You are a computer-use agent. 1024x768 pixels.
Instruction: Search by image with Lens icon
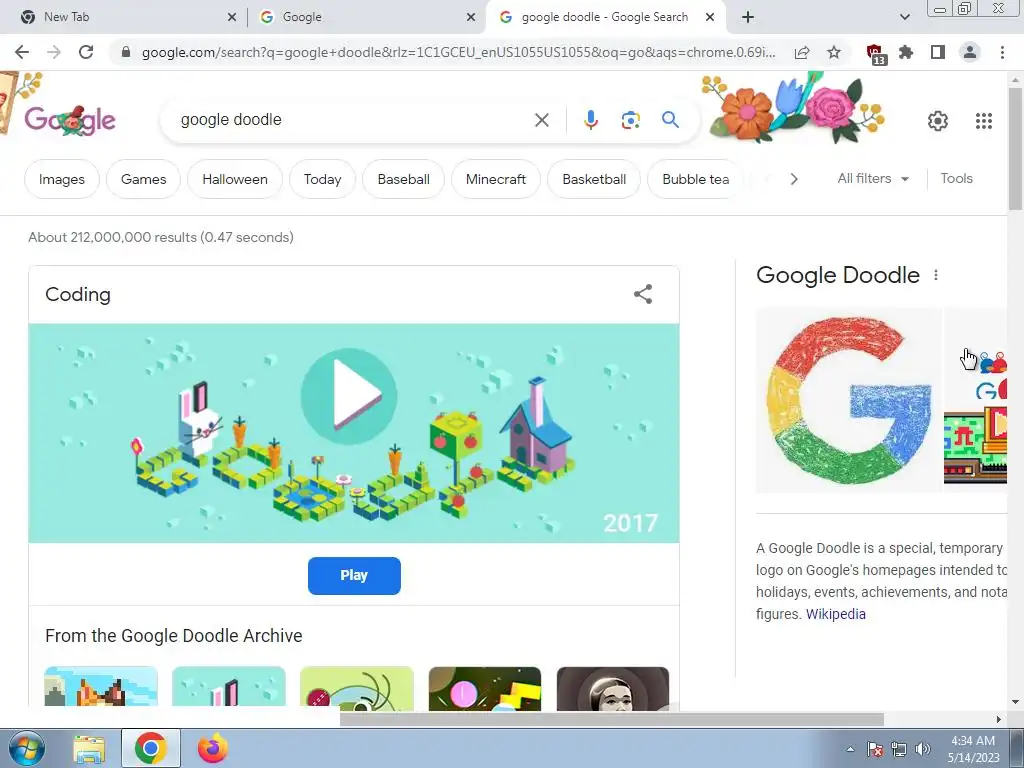point(630,120)
